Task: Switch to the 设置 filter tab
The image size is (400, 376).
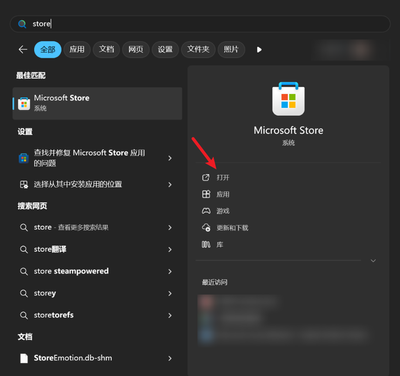Action: coord(165,50)
